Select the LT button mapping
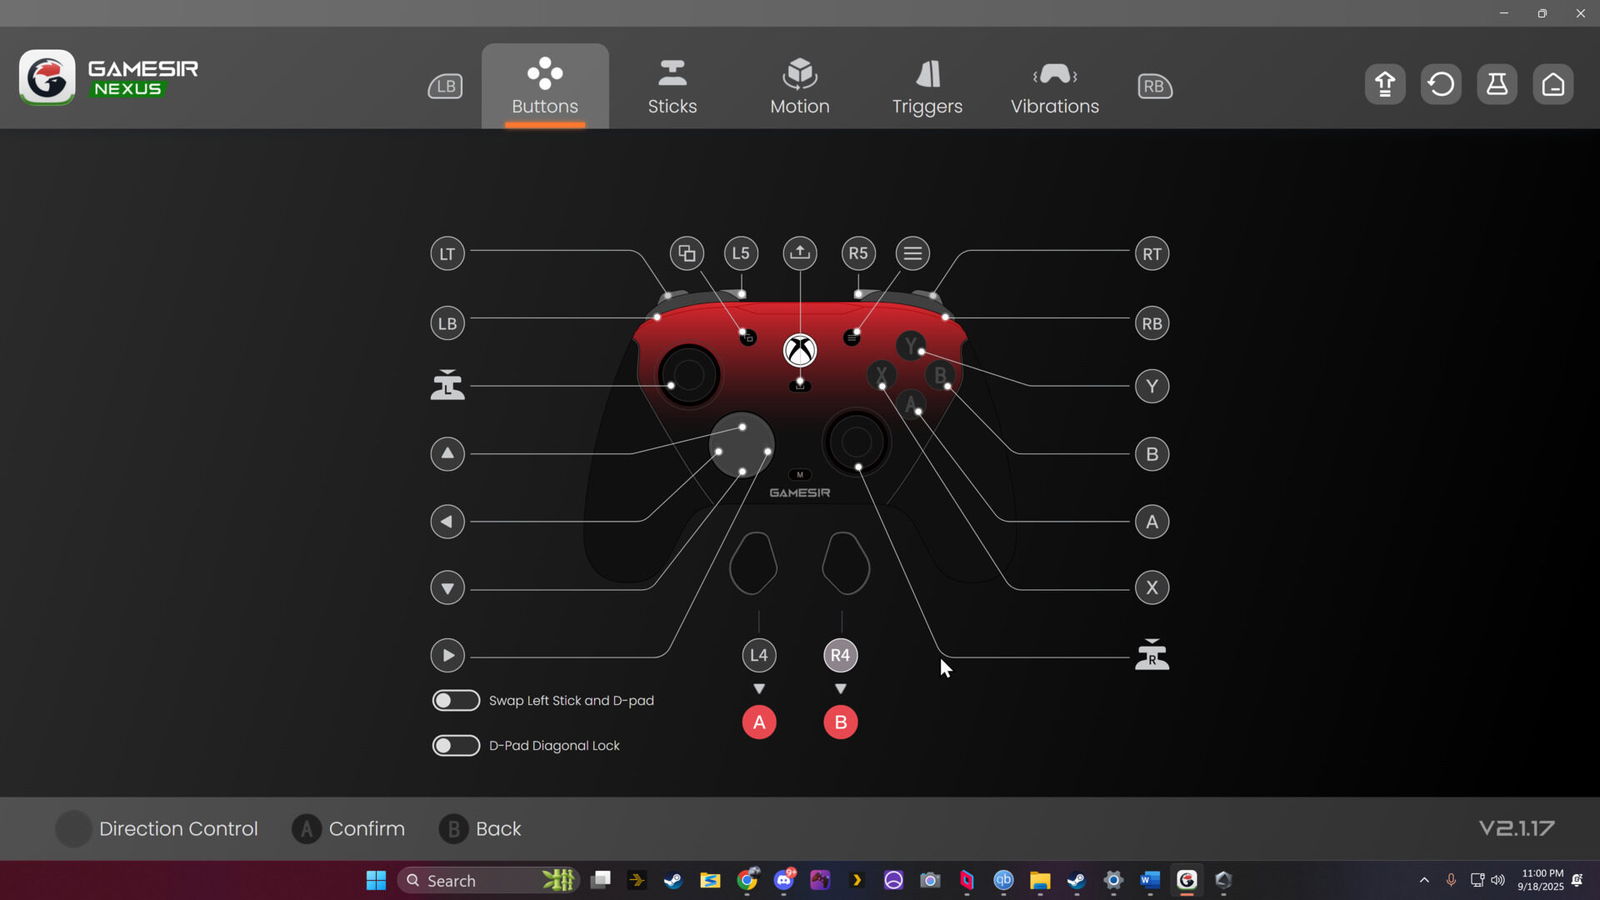Image resolution: width=1600 pixels, height=900 pixels. (447, 254)
